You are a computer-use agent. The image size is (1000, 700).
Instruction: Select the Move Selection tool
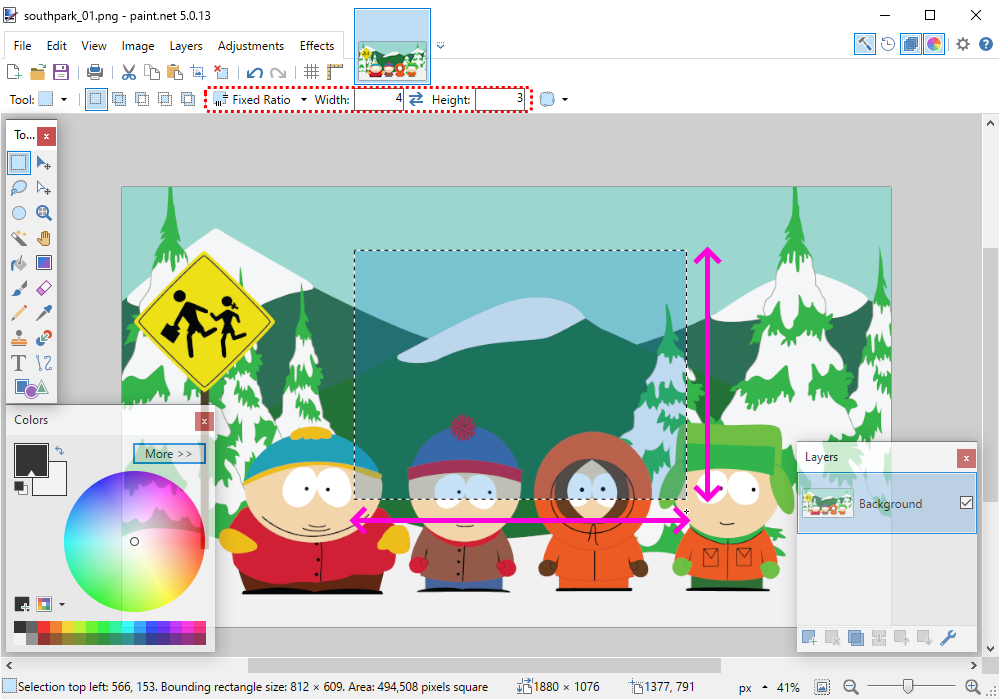pos(43,187)
